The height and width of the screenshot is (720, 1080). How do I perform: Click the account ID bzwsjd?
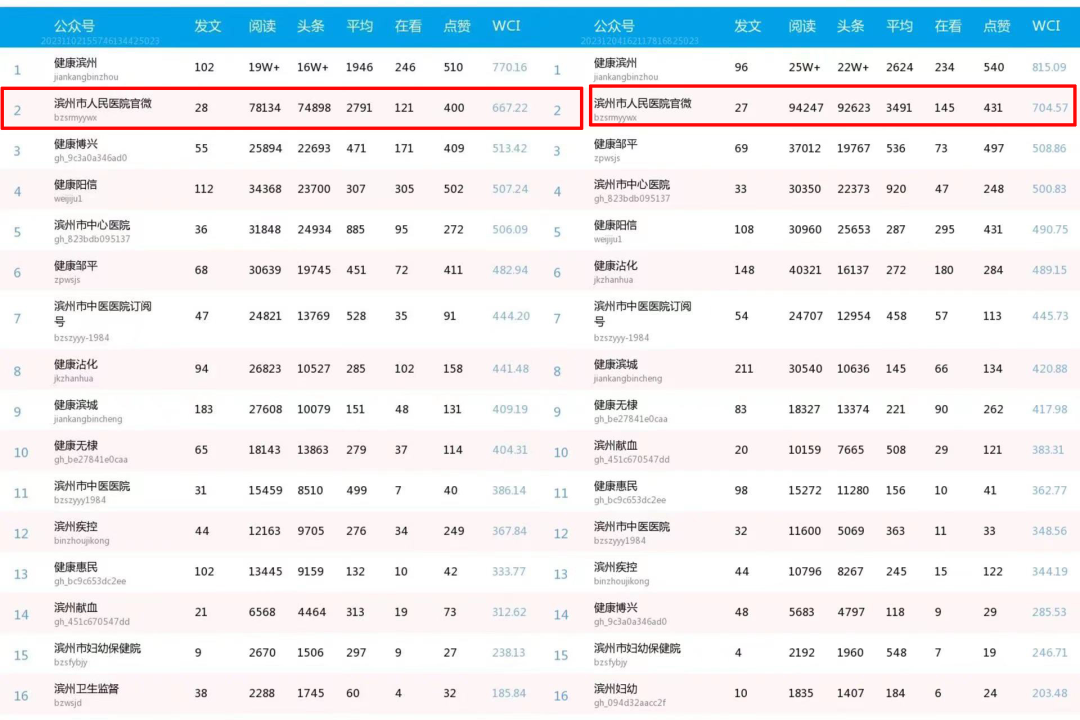coord(68,703)
